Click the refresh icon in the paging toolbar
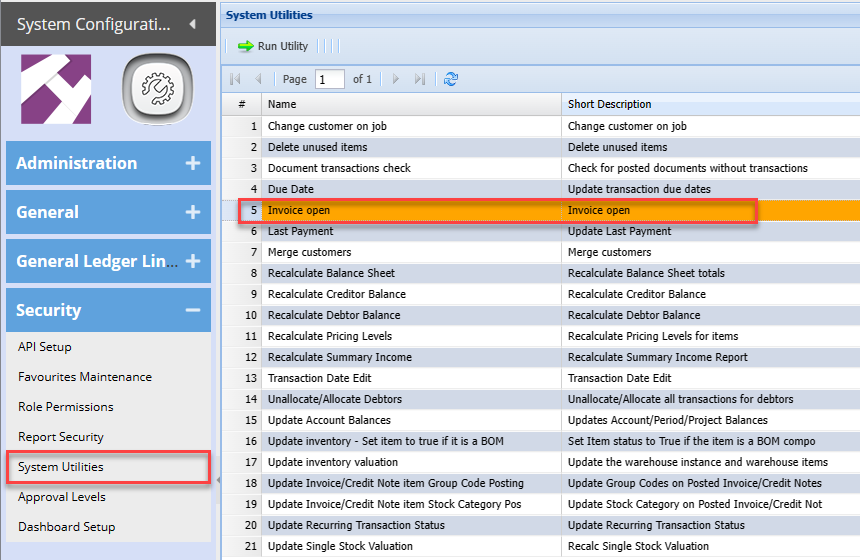This screenshot has height=560, width=860. pos(451,79)
